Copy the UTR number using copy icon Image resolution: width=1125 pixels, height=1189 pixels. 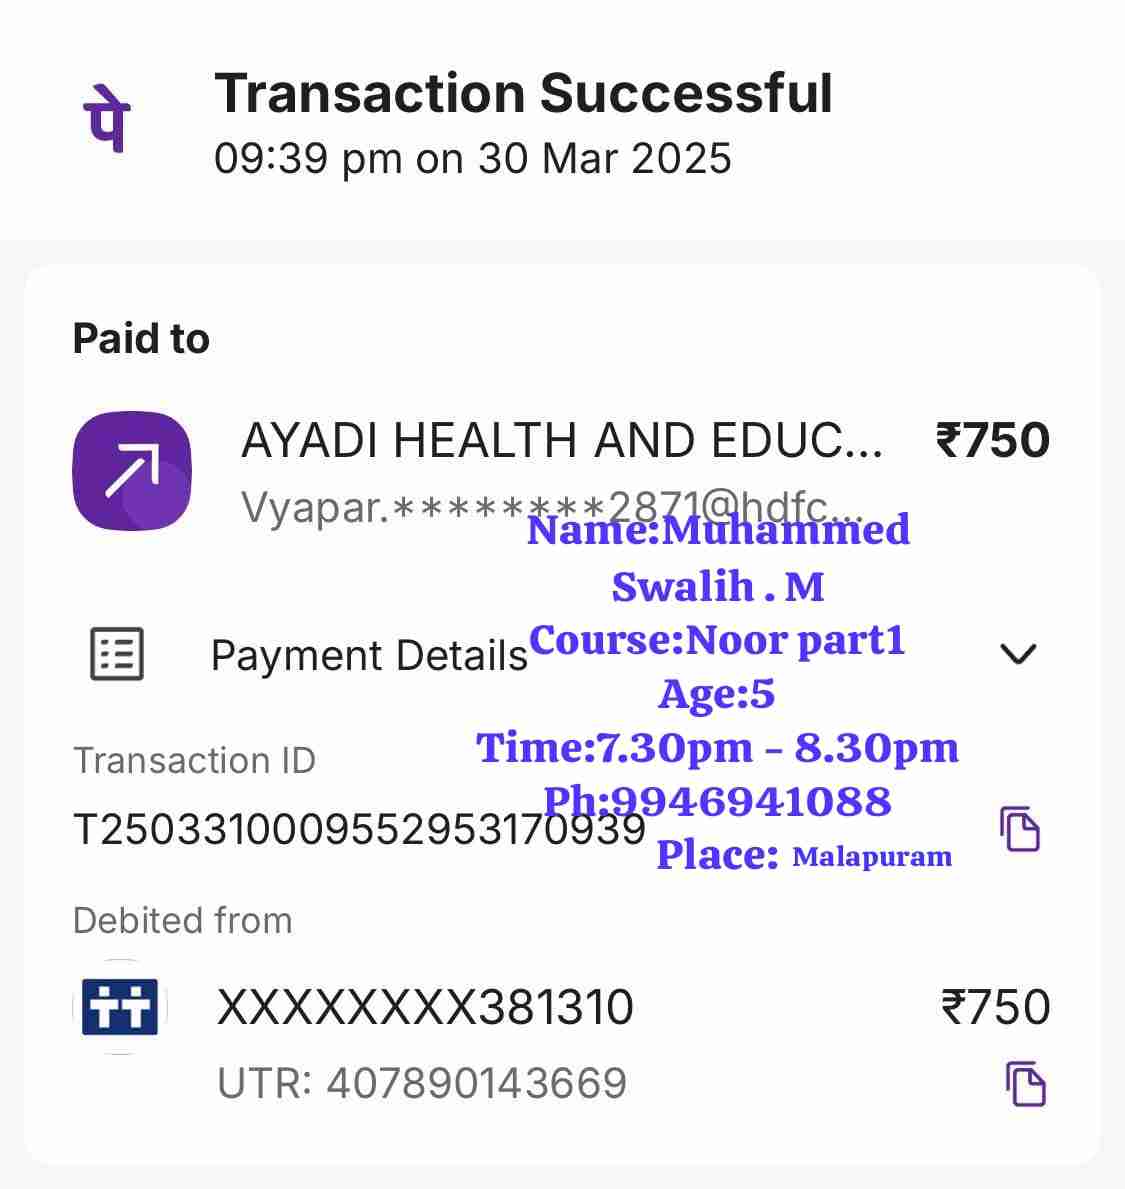pos(1025,1084)
